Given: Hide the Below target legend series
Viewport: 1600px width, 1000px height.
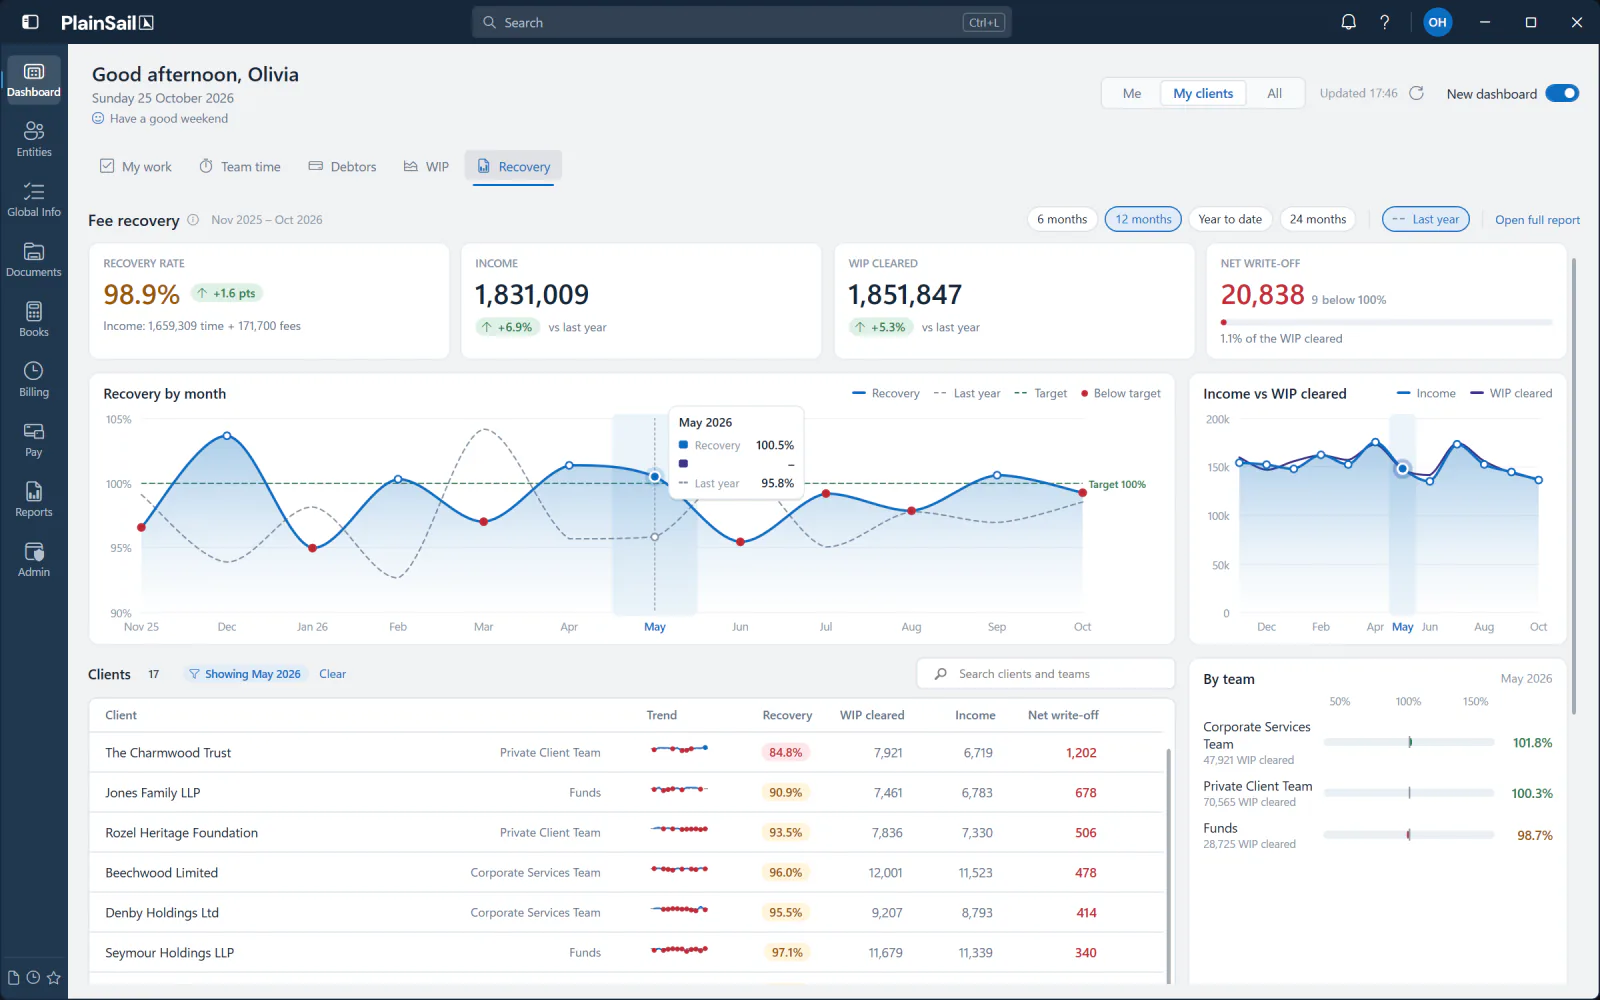Looking at the screenshot, I should pyautogui.click(x=1121, y=393).
